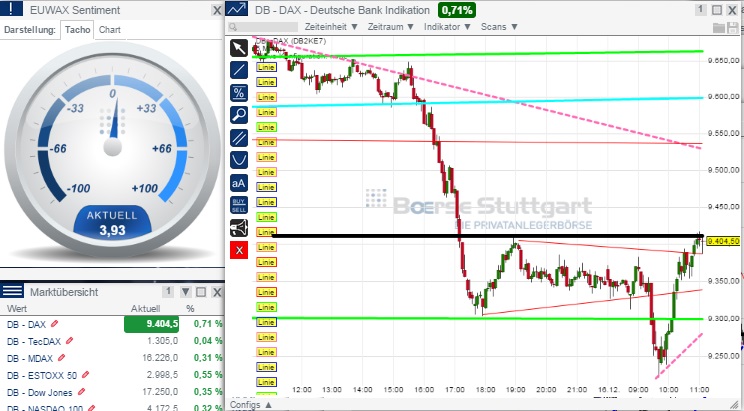Maximize the Marktübersicht panel
The width and height of the screenshot is (744, 411).
pos(201,292)
